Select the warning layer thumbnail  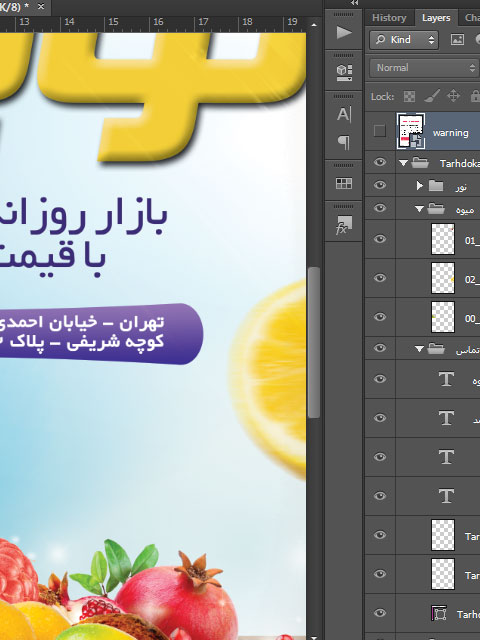pyautogui.click(x=411, y=131)
